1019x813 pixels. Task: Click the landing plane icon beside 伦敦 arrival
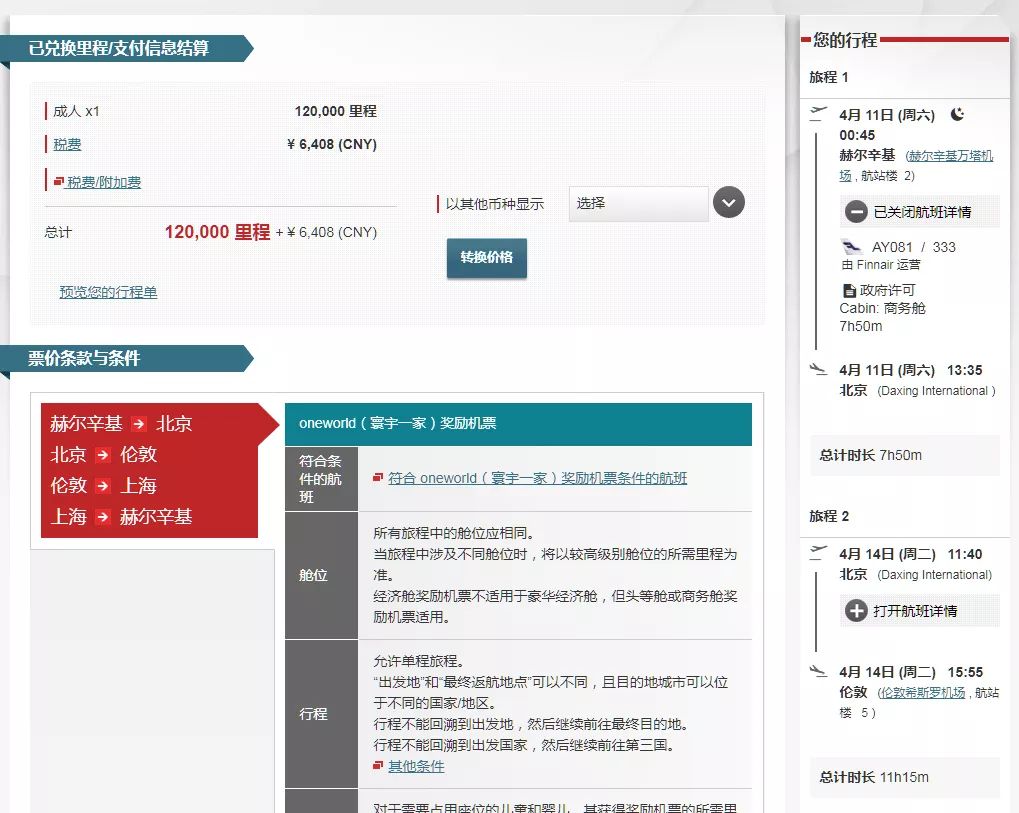pyautogui.click(x=817, y=670)
